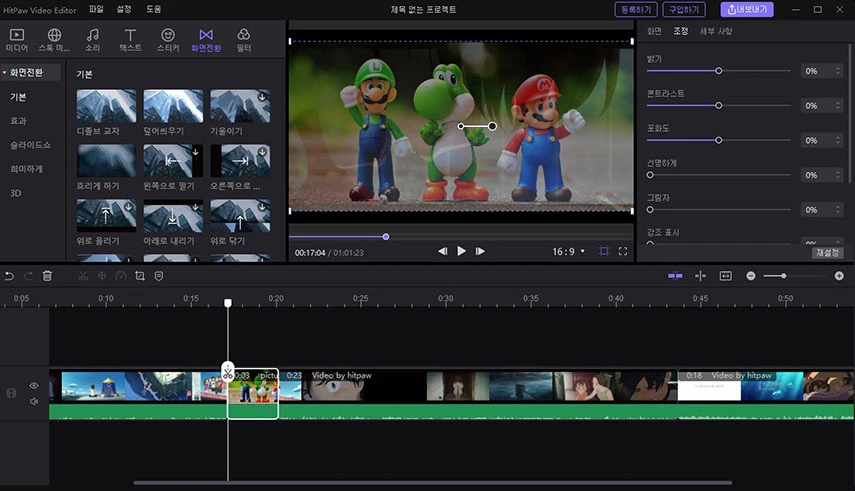Select the 디졸브 교차 transition thumbnail
The image size is (855, 491).
[x=106, y=106]
